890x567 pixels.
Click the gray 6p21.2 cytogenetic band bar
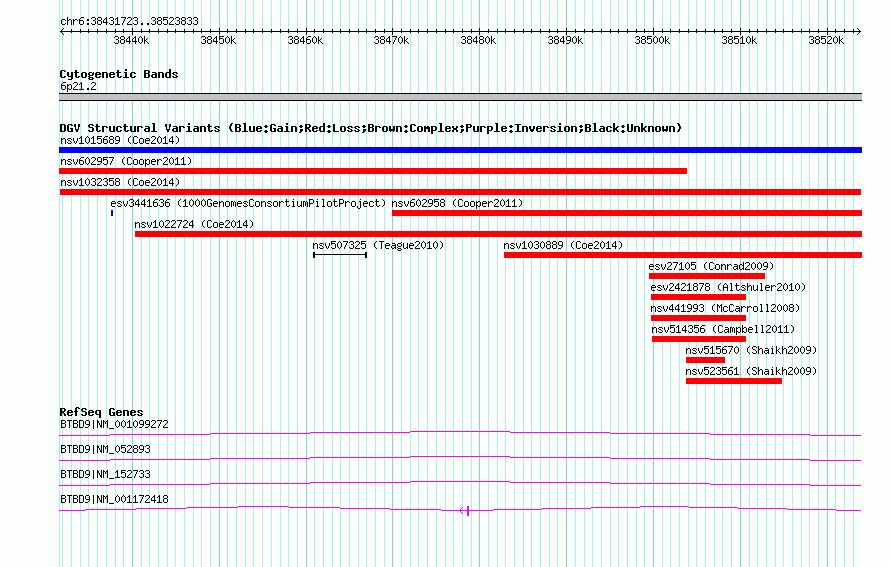pyautogui.click(x=460, y=98)
